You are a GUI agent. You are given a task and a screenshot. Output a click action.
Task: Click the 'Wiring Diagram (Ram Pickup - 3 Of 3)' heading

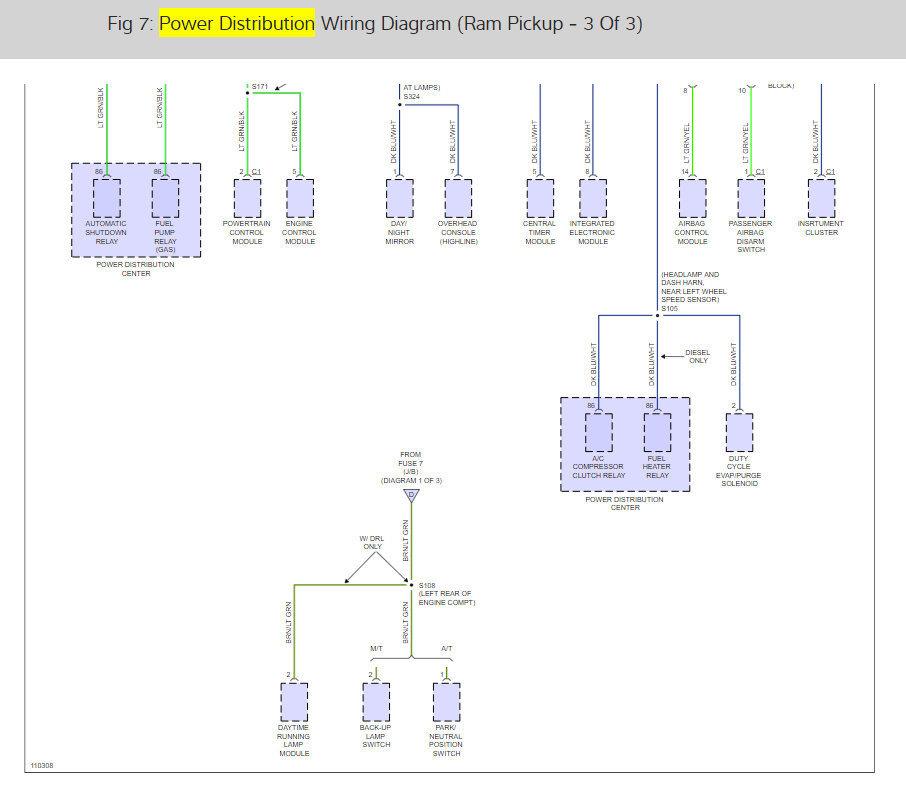coord(481,24)
